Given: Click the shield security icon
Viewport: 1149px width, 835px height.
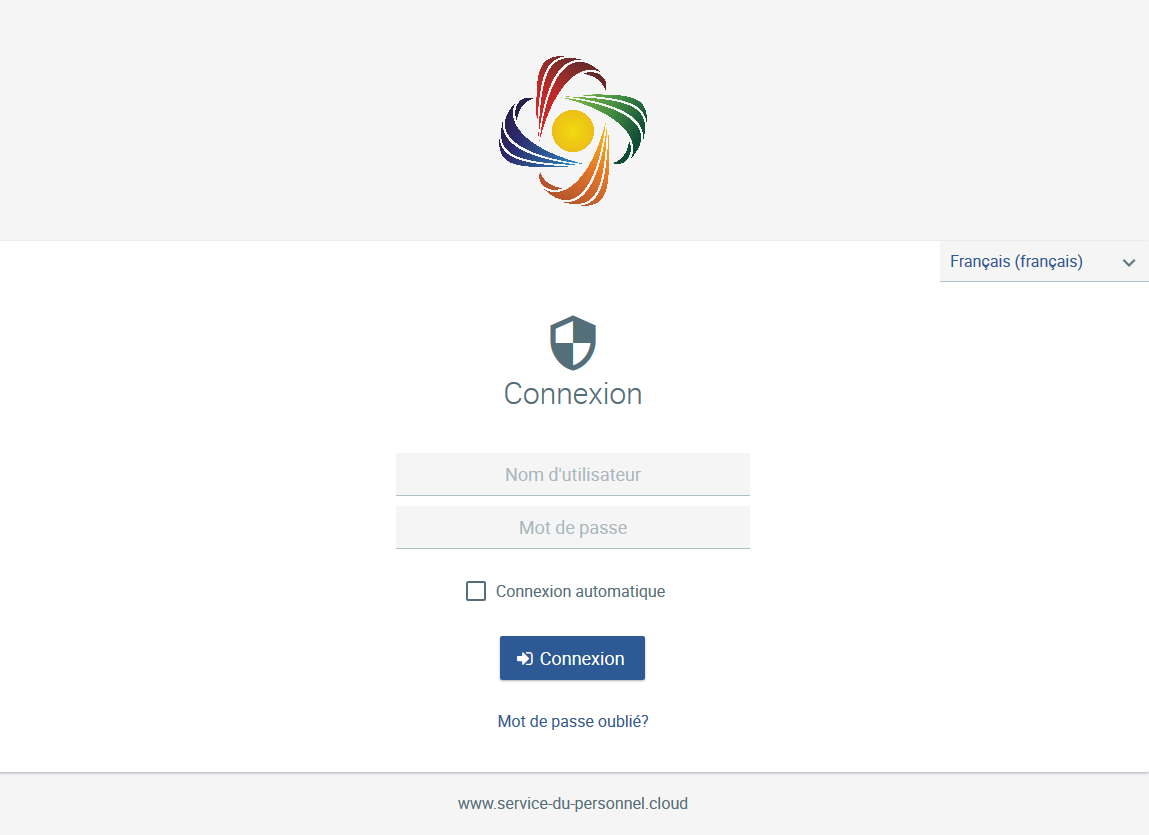Looking at the screenshot, I should tap(573, 343).
